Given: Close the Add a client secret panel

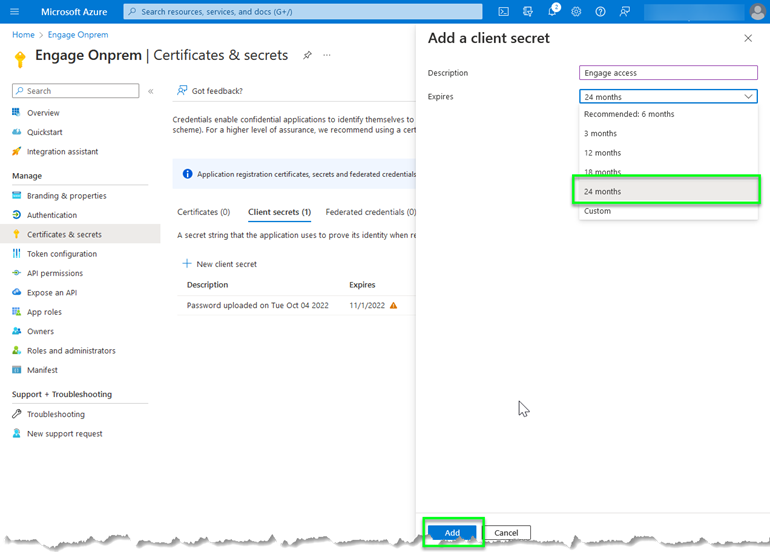Looking at the screenshot, I should coord(748,38).
